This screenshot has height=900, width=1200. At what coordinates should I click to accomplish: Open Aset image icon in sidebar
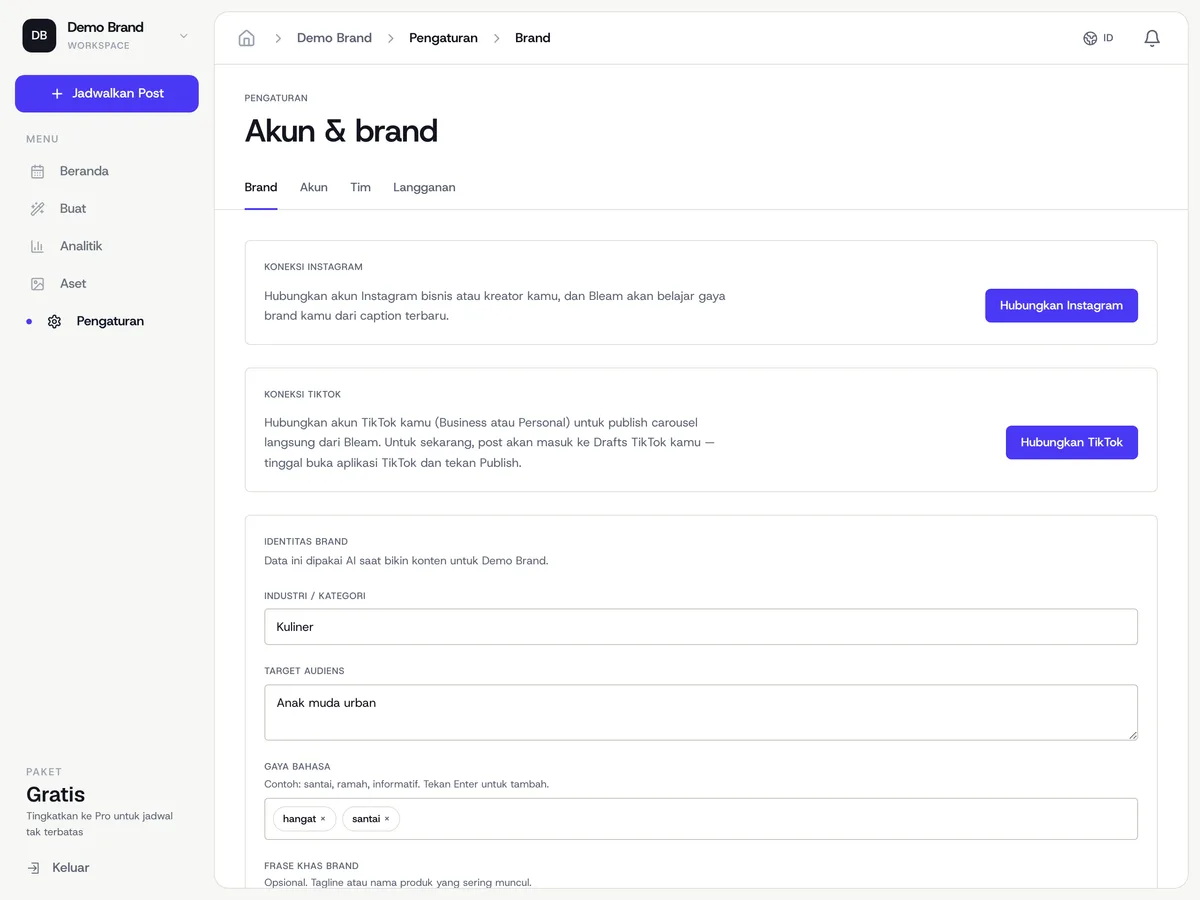(x=37, y=284)
